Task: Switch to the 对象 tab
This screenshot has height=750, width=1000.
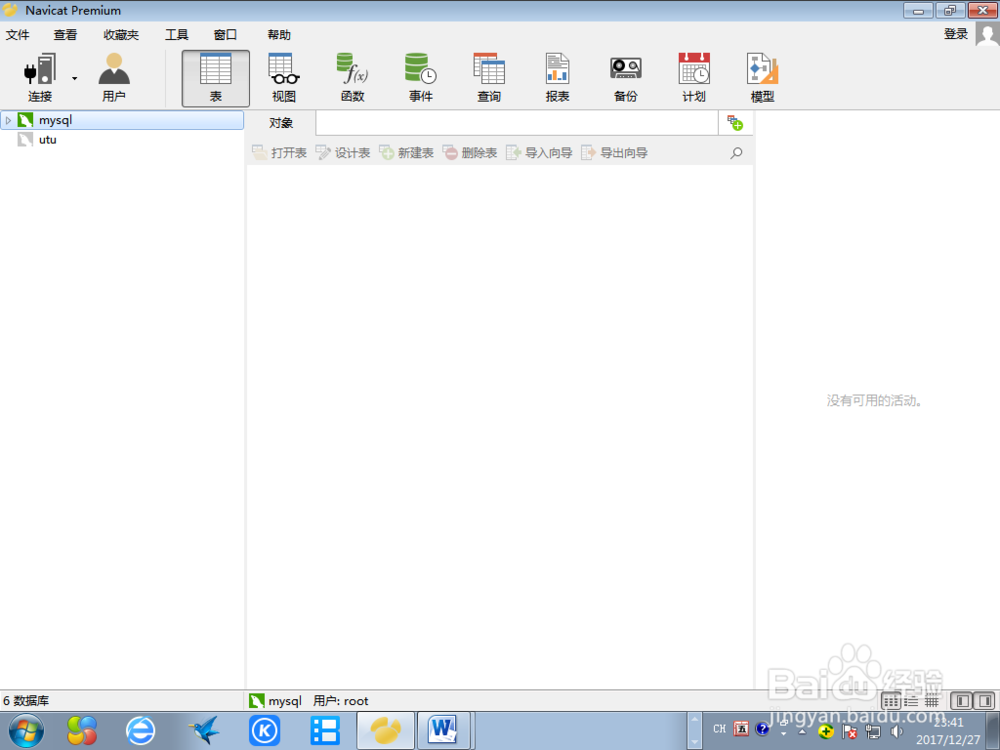Action: click(281, 123)
